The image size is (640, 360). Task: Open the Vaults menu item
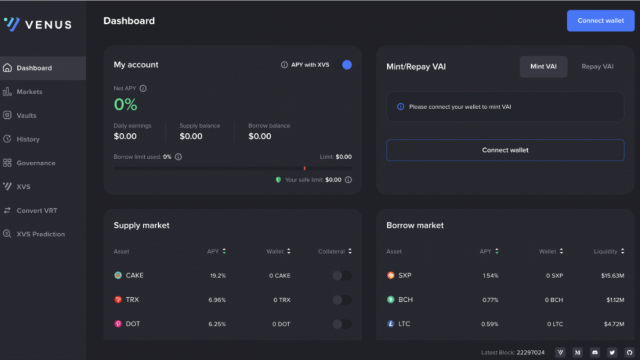pyautogui.click(x=43, y=115)
